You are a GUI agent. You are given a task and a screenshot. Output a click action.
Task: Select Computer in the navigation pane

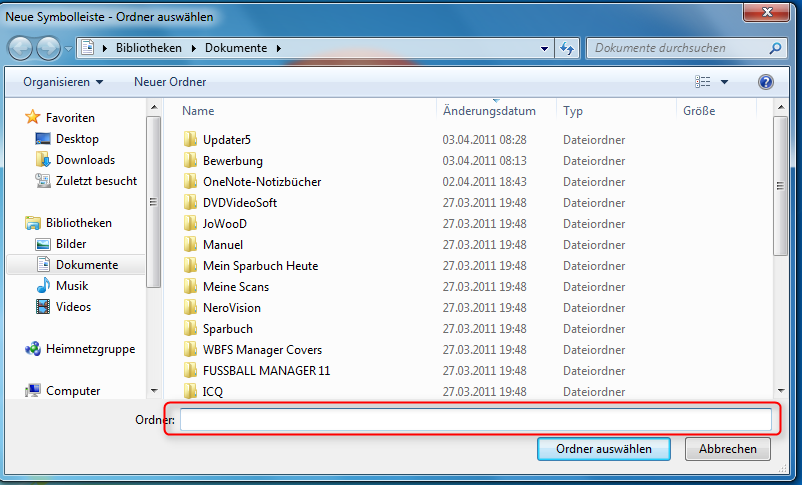pos(73,390)
